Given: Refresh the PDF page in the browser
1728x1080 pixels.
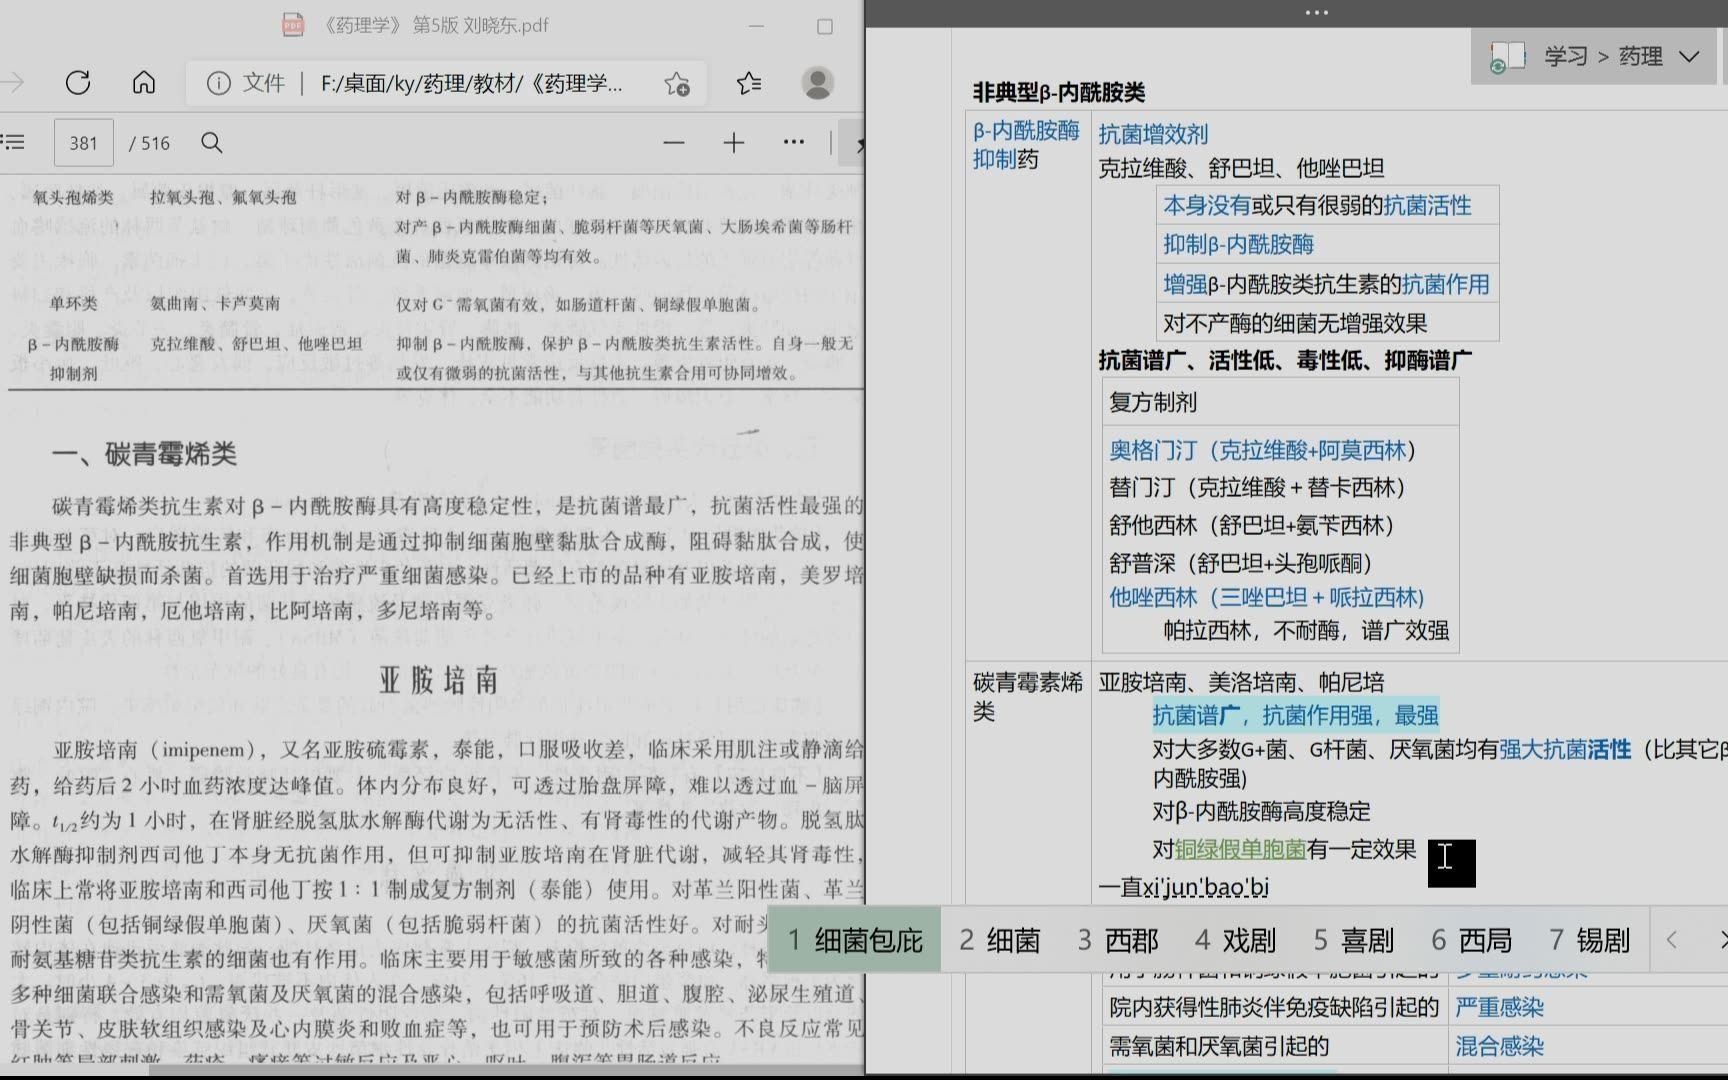Looking at the screenshot, I should point(78,83).
